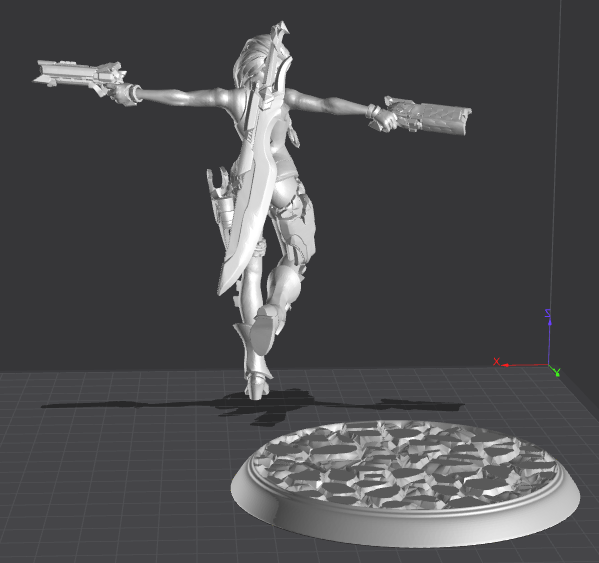Click the cobblestone texture on top of base
The image size is (599, 563).
pos(406,464)
